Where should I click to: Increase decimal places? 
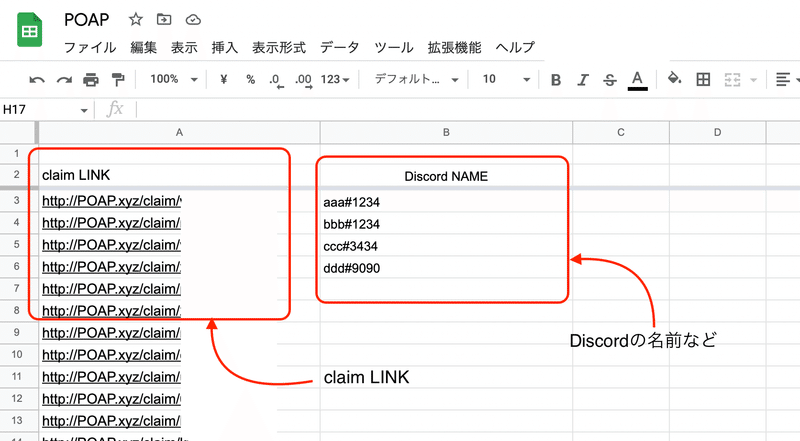[x=303, y=80]
